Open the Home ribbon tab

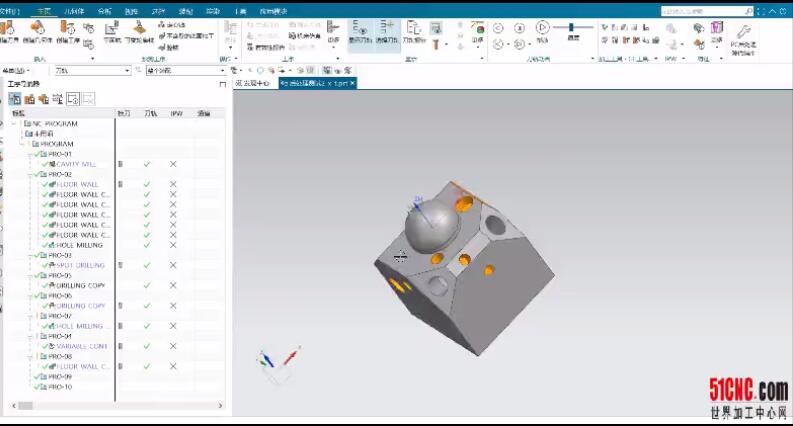[43, 10]
